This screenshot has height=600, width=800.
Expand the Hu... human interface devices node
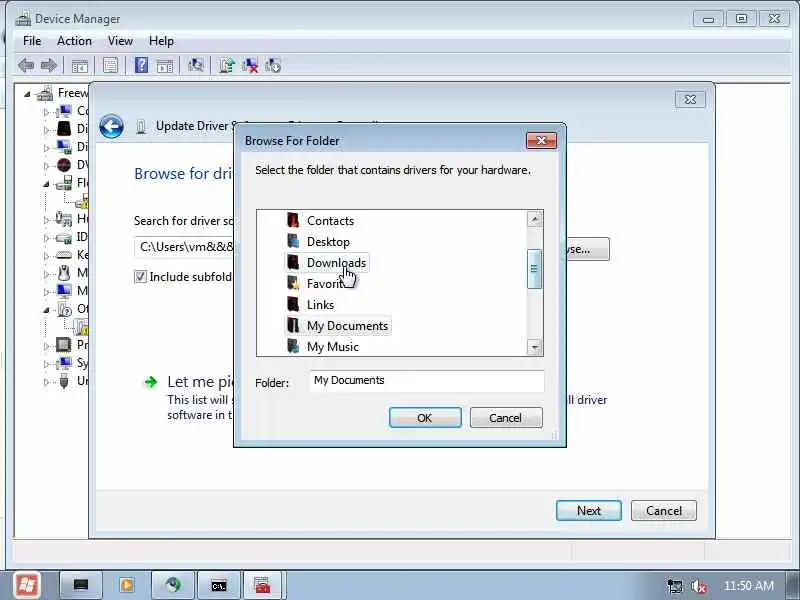pos(46,220)
